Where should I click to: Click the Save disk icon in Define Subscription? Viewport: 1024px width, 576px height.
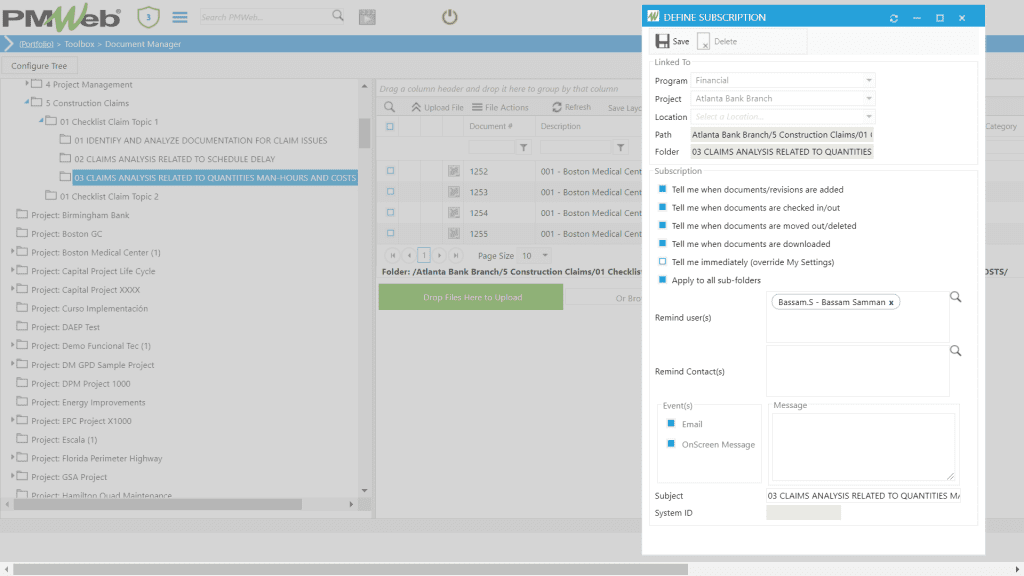(662, 40)
